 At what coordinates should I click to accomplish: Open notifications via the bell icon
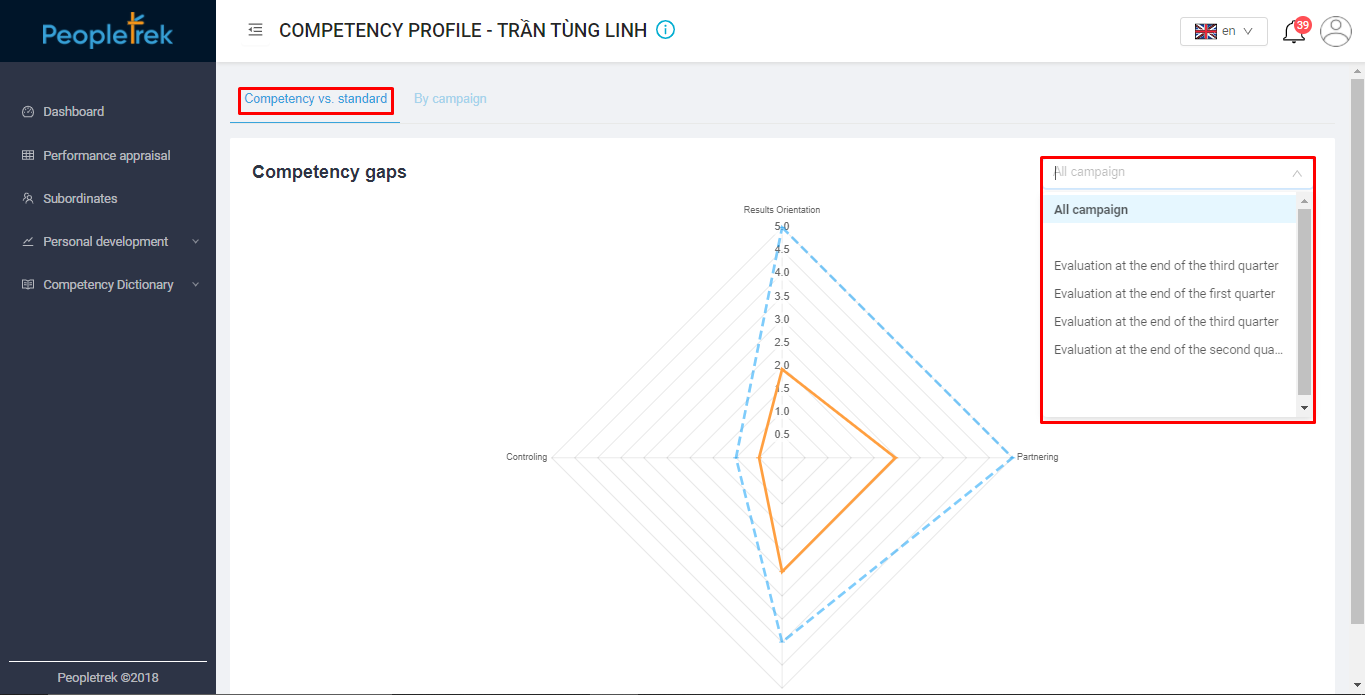coord(1293,31)
